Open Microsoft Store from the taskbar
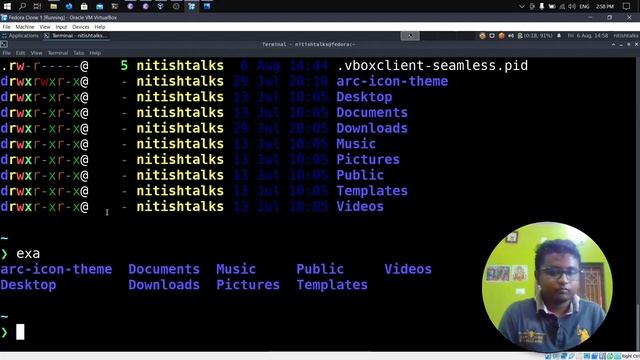The image size is (640, 360). tap(84, 6)
